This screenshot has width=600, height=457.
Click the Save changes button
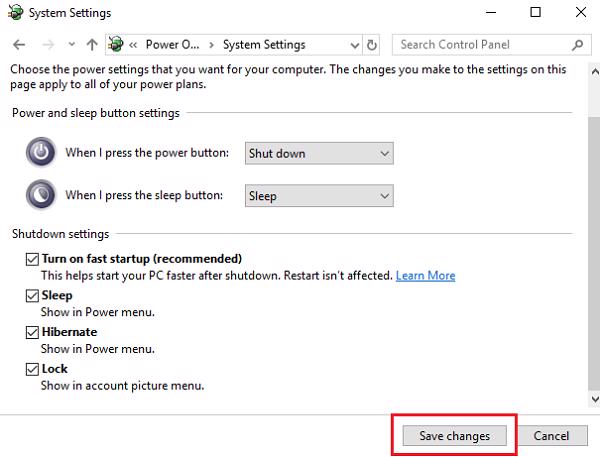pyautogui.click(x=454, y=436)
